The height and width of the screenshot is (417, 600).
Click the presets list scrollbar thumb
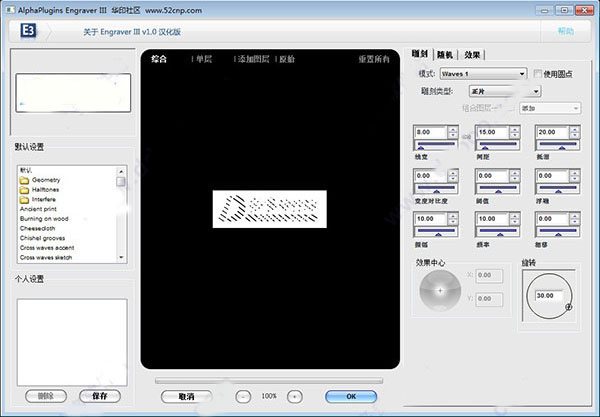point(121,181)
